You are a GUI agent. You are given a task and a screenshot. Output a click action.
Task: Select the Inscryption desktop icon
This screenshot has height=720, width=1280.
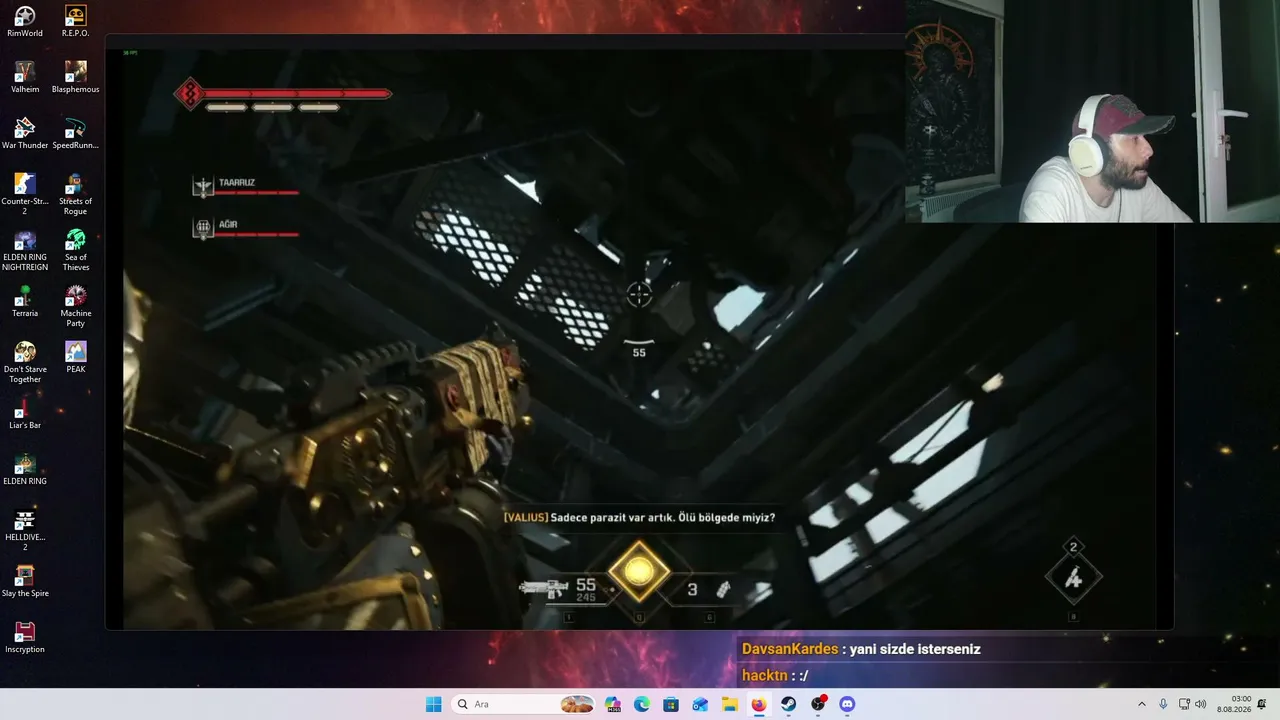click(x=25, y=637)
